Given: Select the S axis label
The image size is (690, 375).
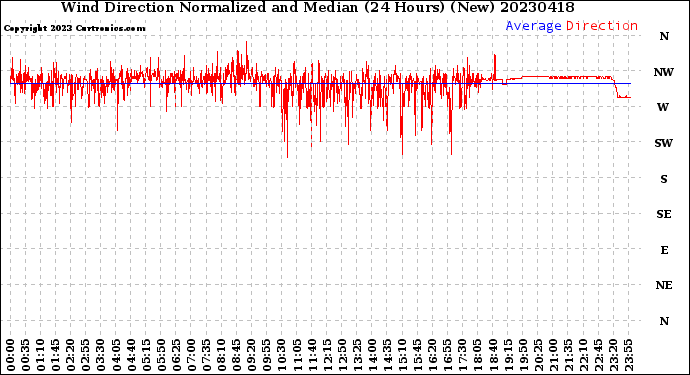Looking at the screenshot, I should point(664,179).
